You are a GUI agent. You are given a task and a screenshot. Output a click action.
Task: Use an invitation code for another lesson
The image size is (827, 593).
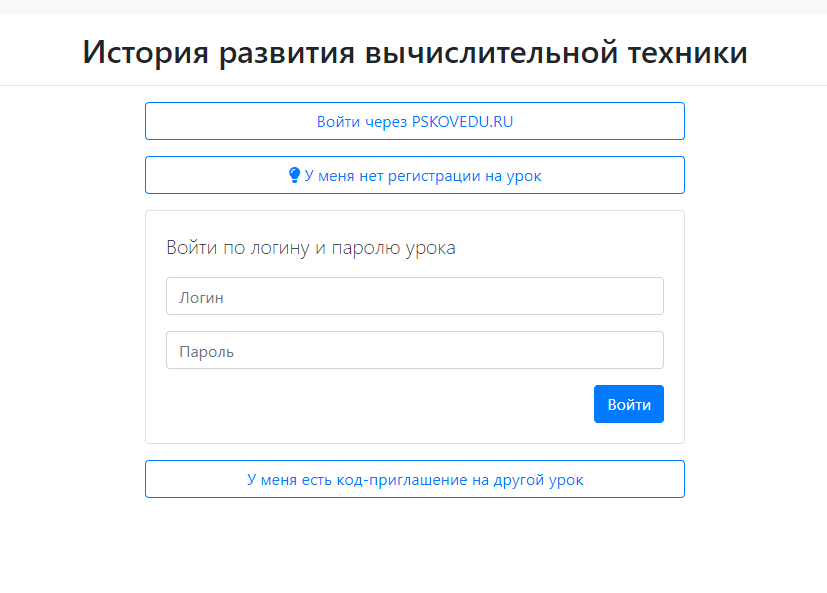pyautogui.click(x=415, y=479)
